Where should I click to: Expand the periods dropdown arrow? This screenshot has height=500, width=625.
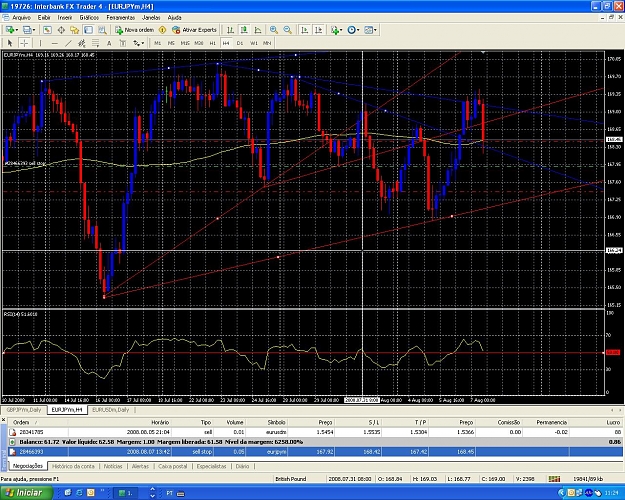[x=358, y=30]
